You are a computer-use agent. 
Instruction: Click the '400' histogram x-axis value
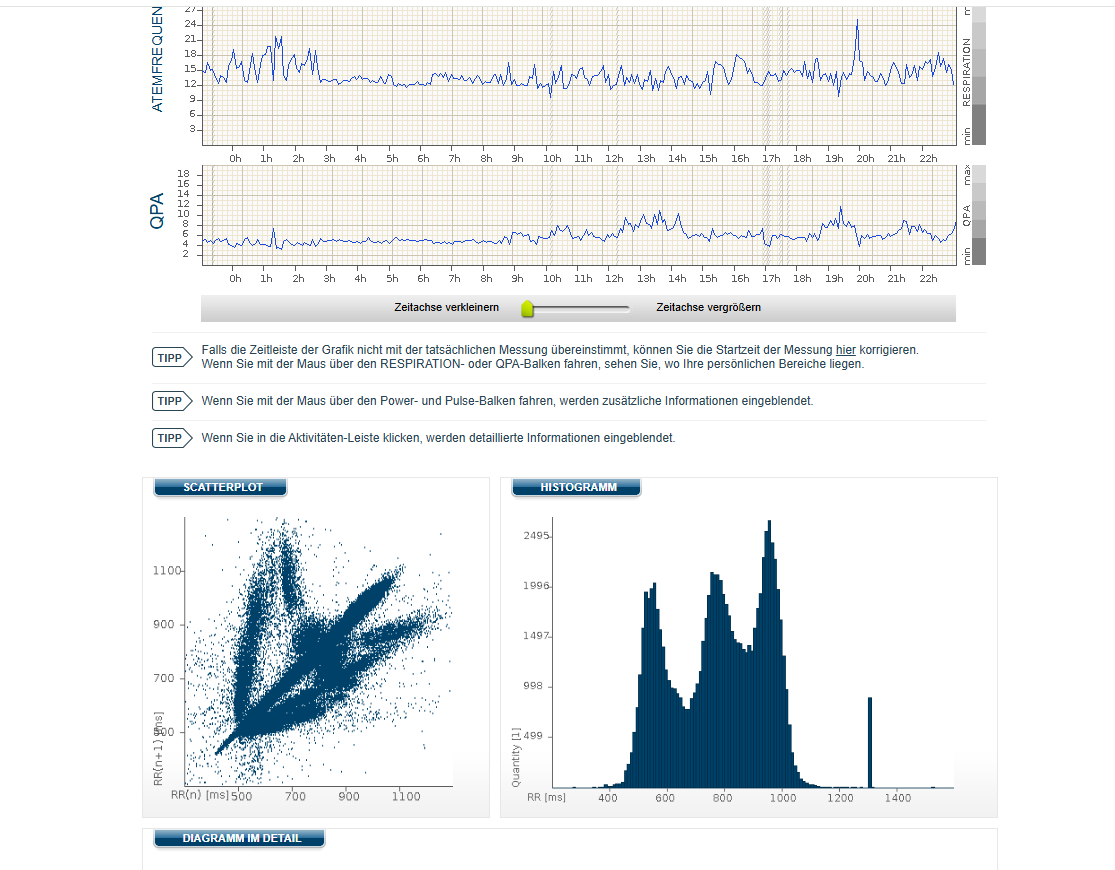607,798
